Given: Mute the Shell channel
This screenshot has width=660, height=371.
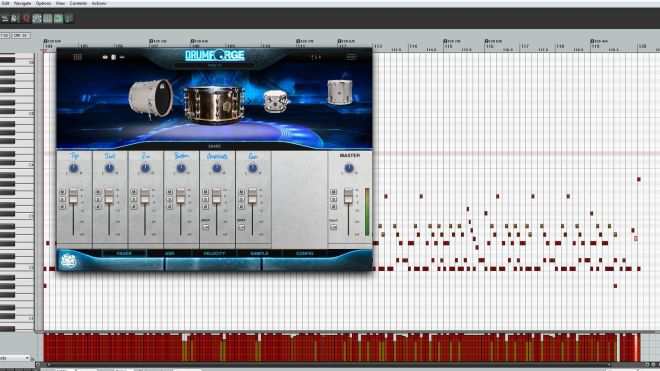Looking at the screenshot, I should pyautogui.click(x=98, y=192).
